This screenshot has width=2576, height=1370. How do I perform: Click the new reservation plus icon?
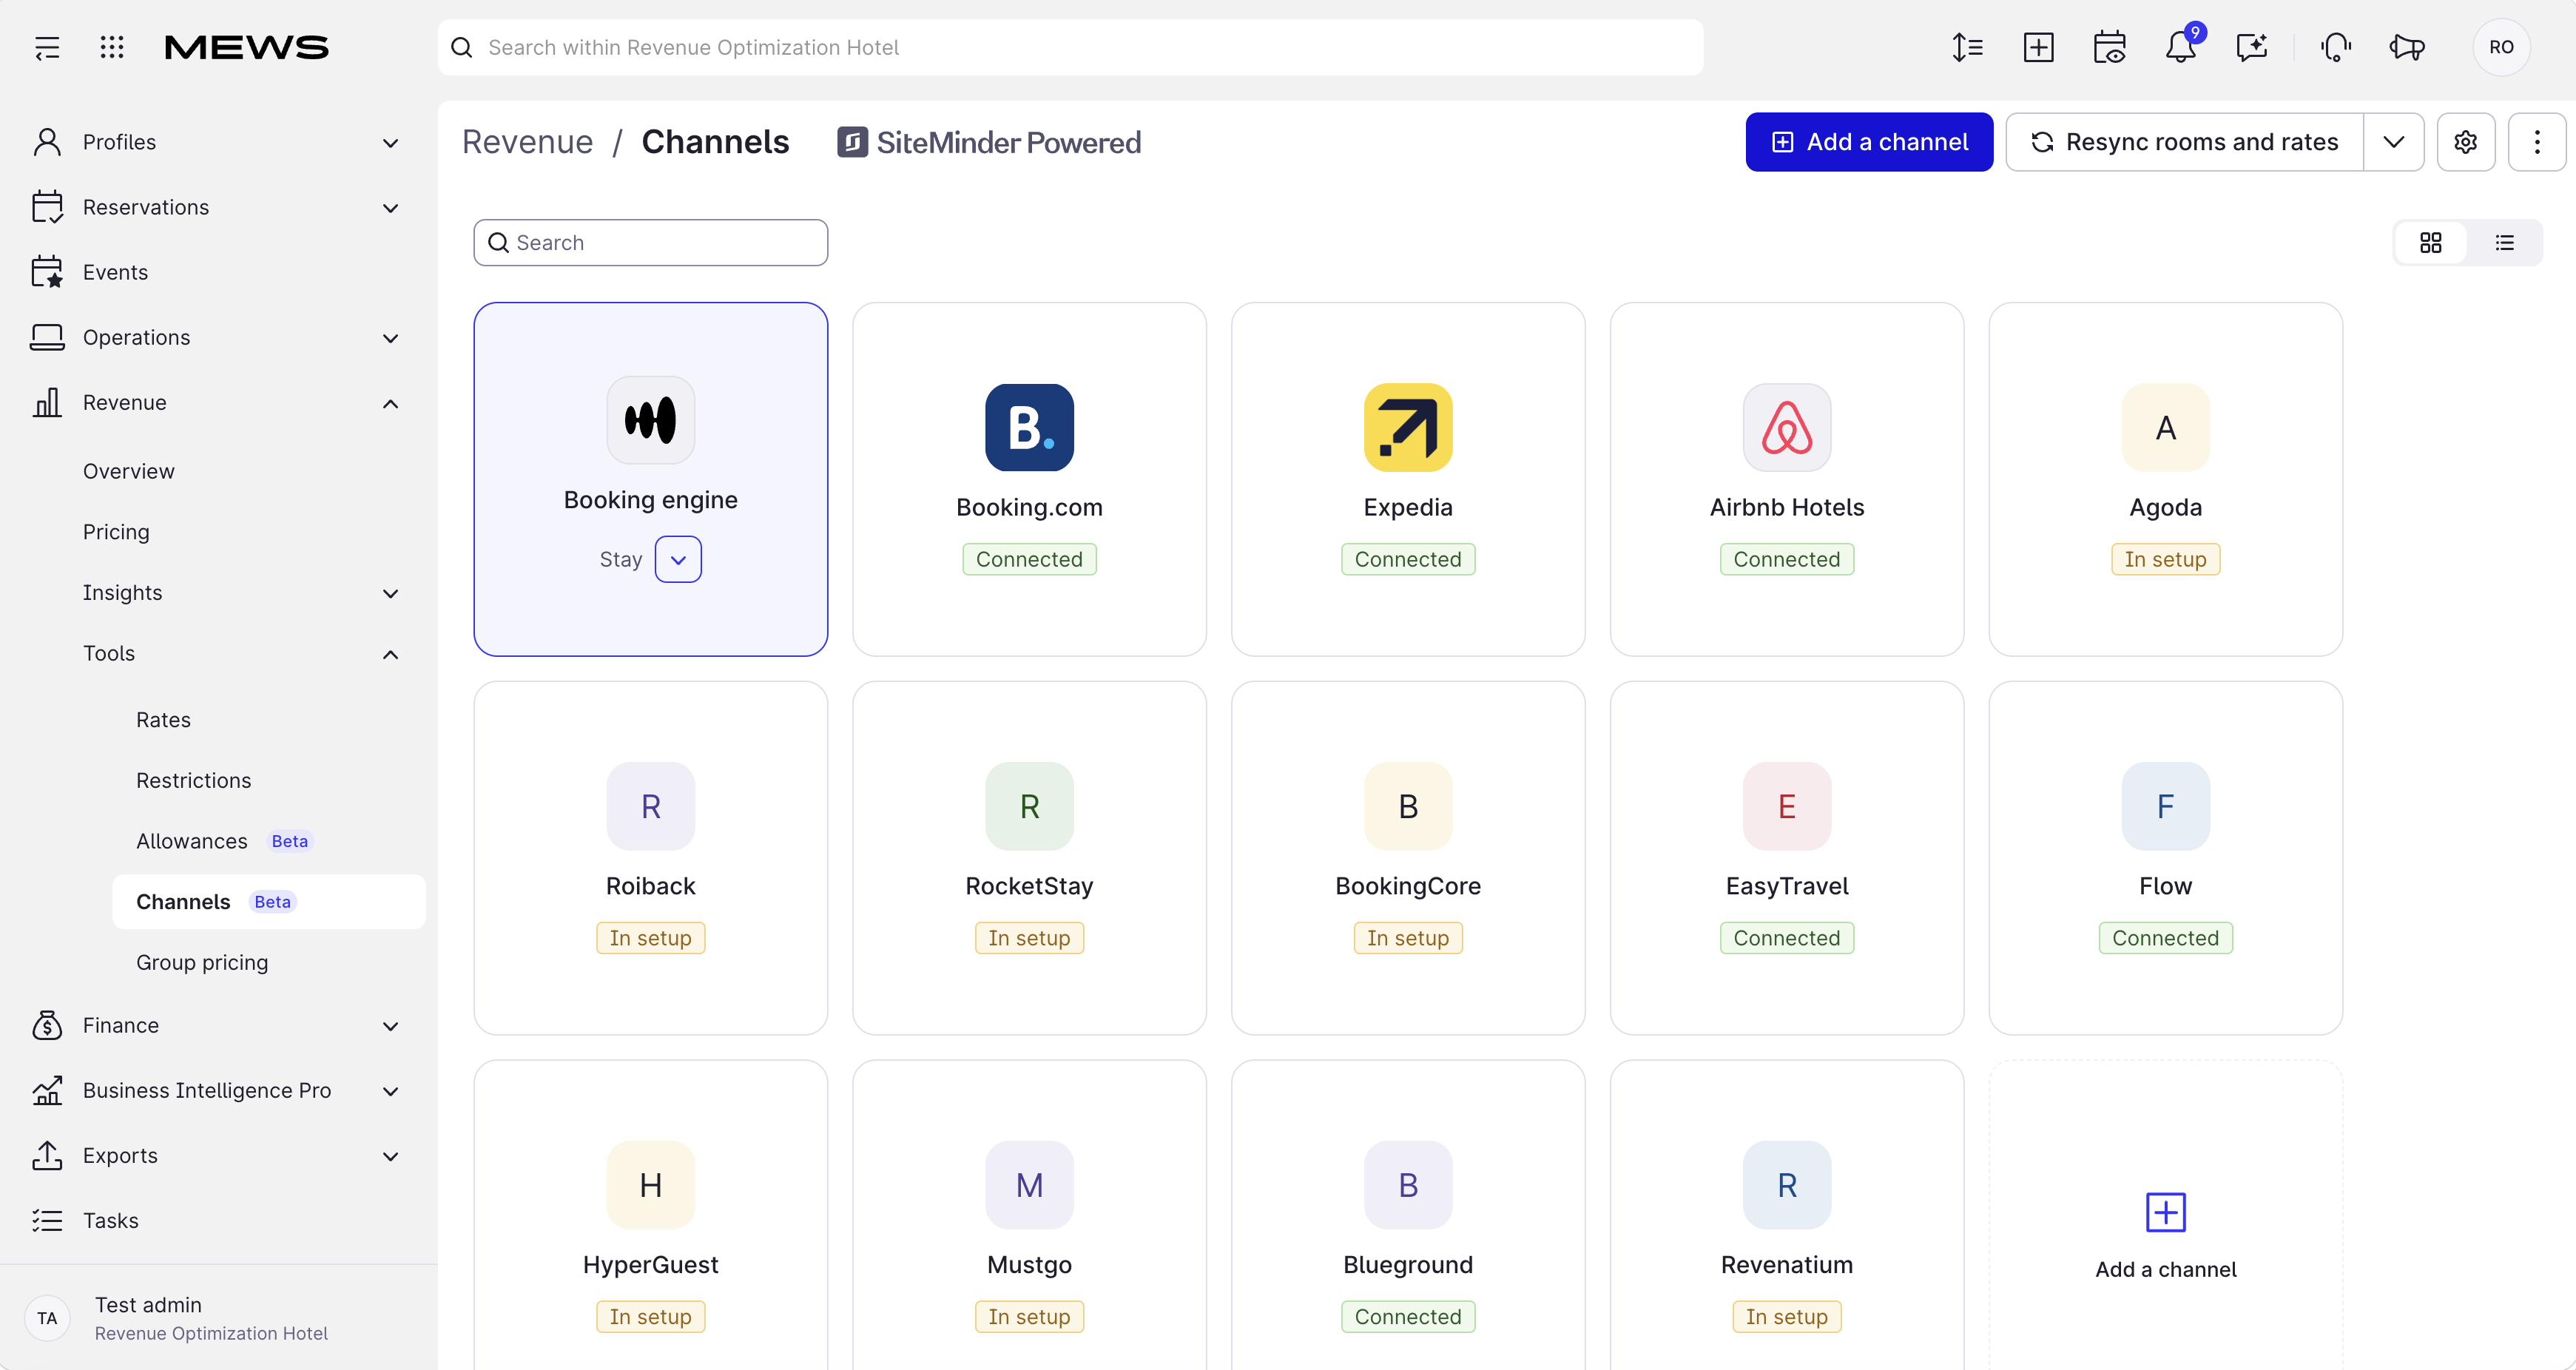(2038, 47)
